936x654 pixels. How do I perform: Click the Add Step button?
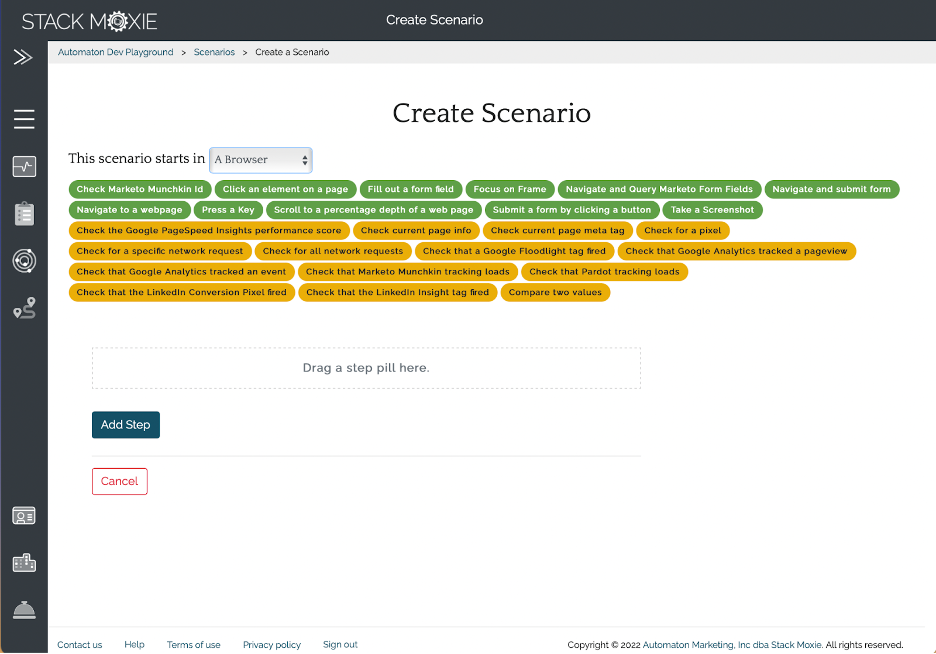(125, 425)
